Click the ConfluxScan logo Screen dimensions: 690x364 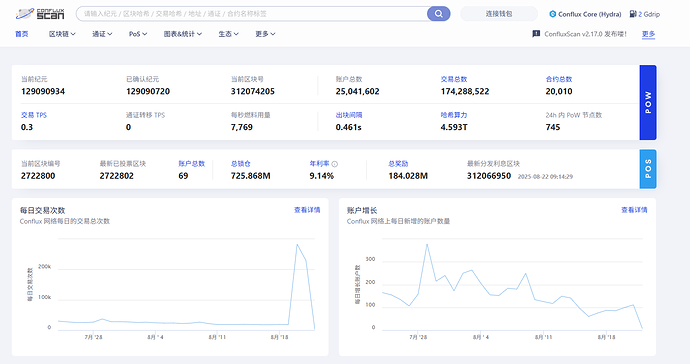point(40,14)
